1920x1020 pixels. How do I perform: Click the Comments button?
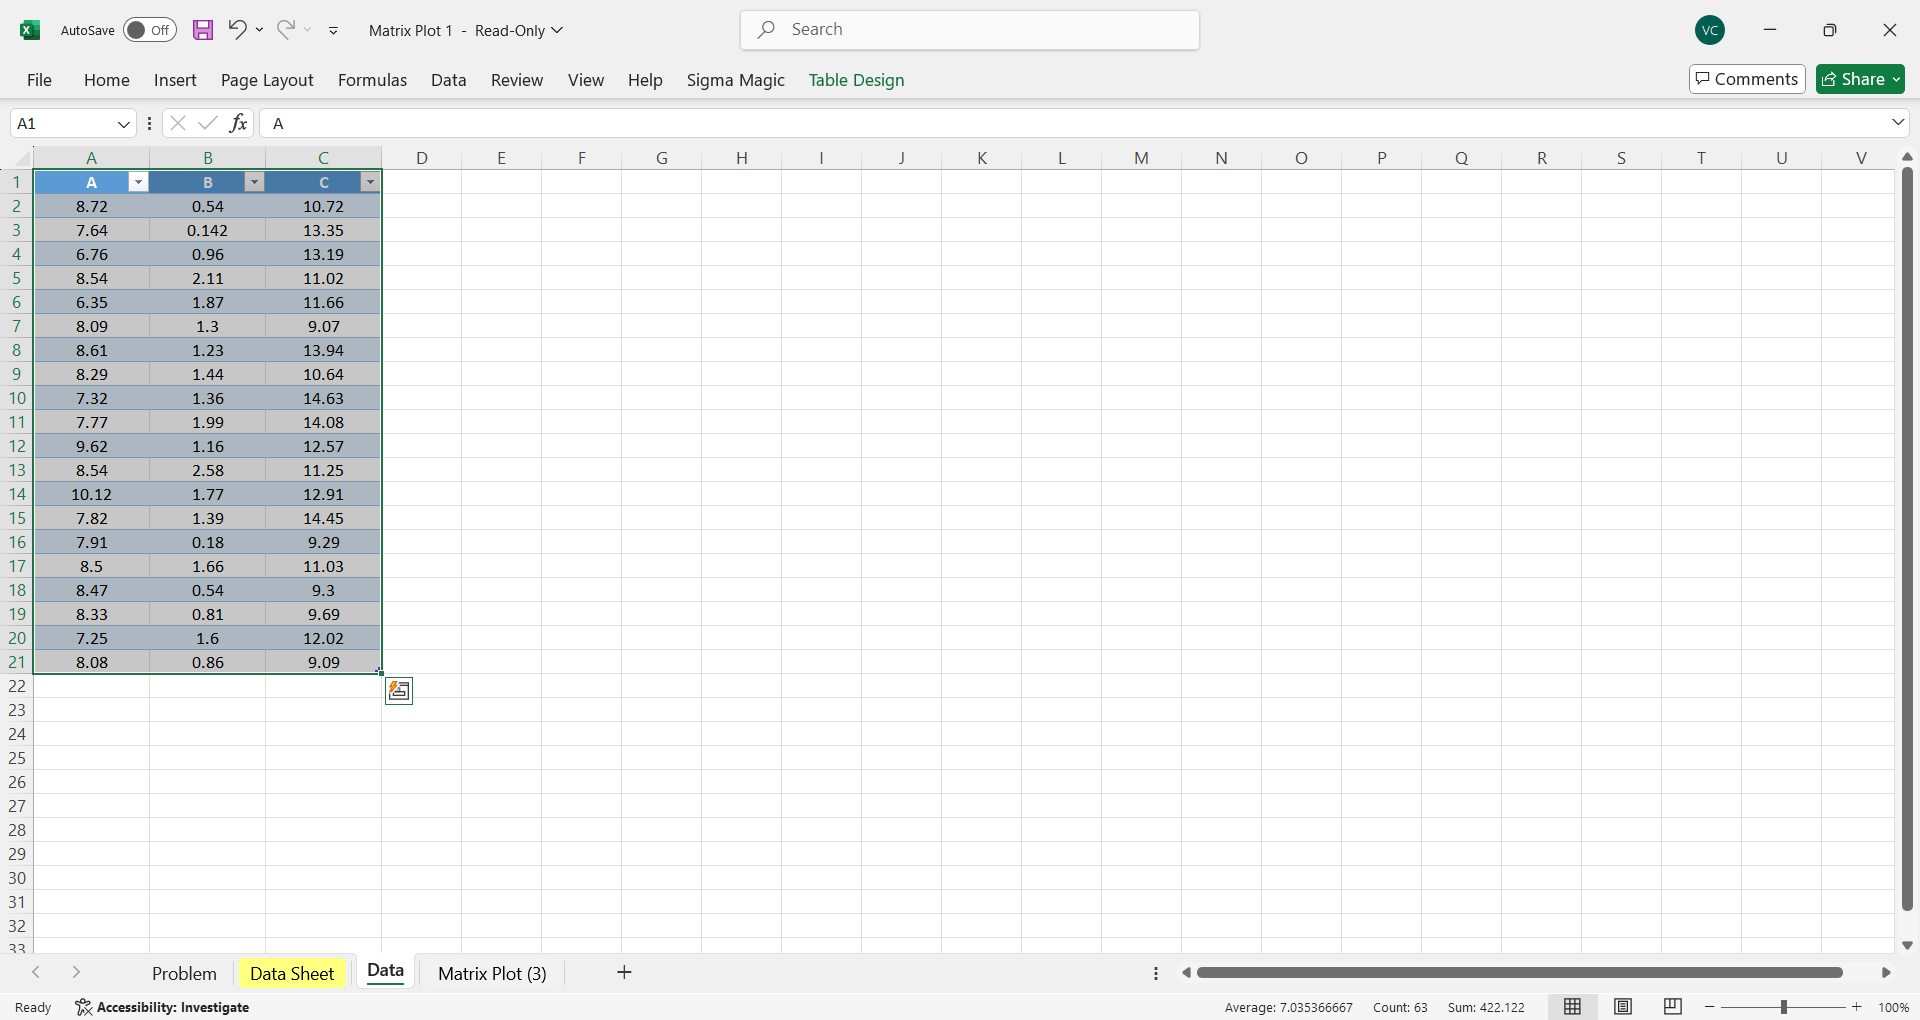(x=1747, y=79)
